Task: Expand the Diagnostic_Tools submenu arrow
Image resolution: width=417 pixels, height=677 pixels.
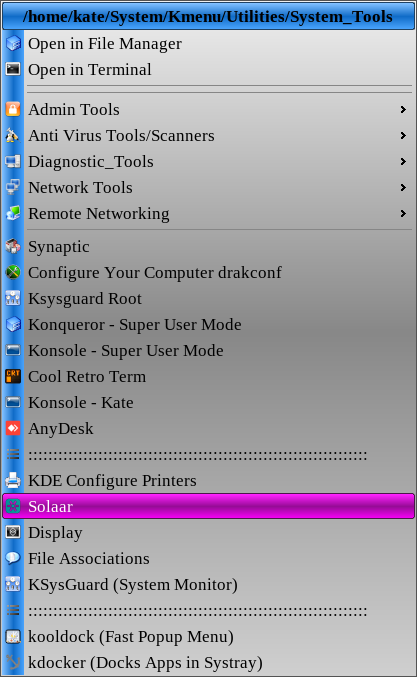Action: (403, 161)
